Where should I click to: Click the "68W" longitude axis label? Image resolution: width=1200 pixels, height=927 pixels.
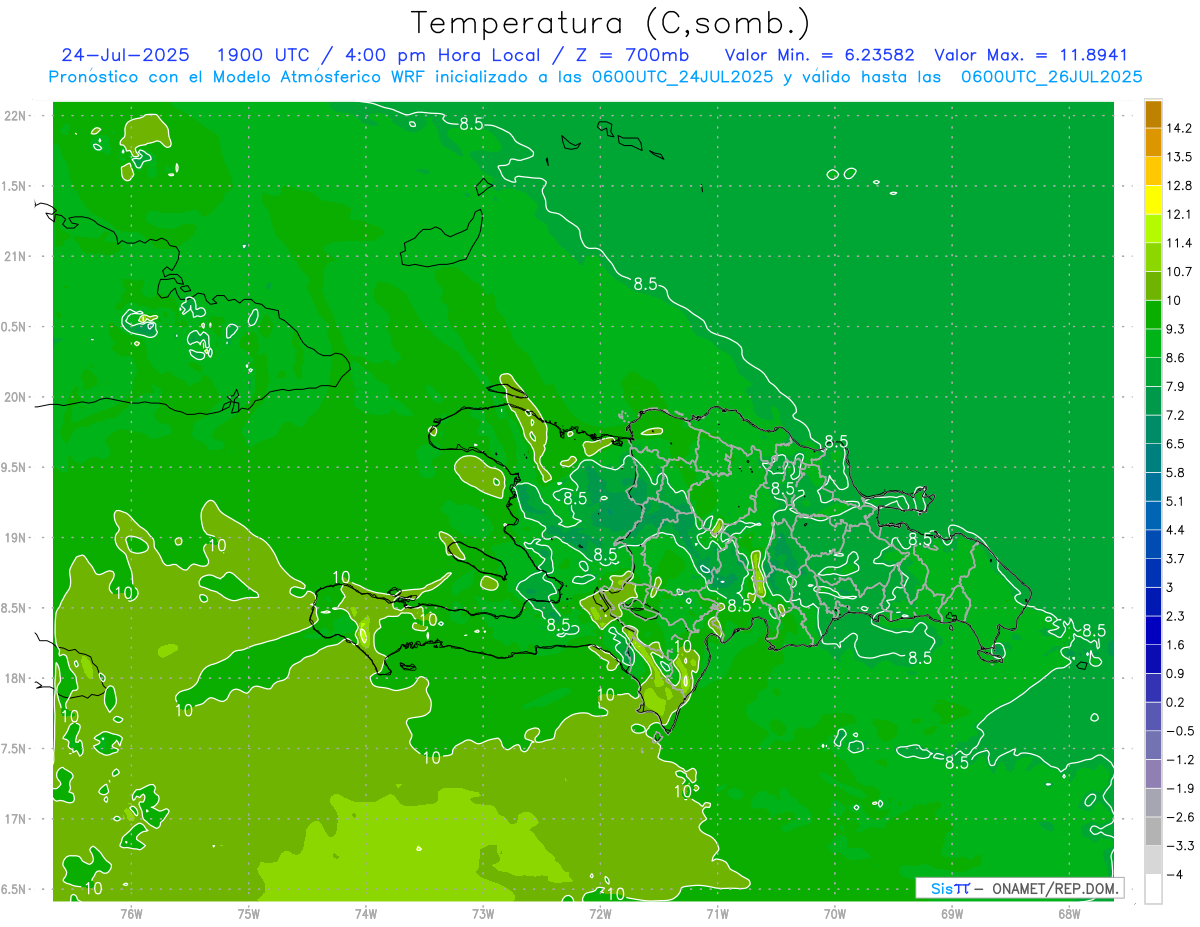1069,914
